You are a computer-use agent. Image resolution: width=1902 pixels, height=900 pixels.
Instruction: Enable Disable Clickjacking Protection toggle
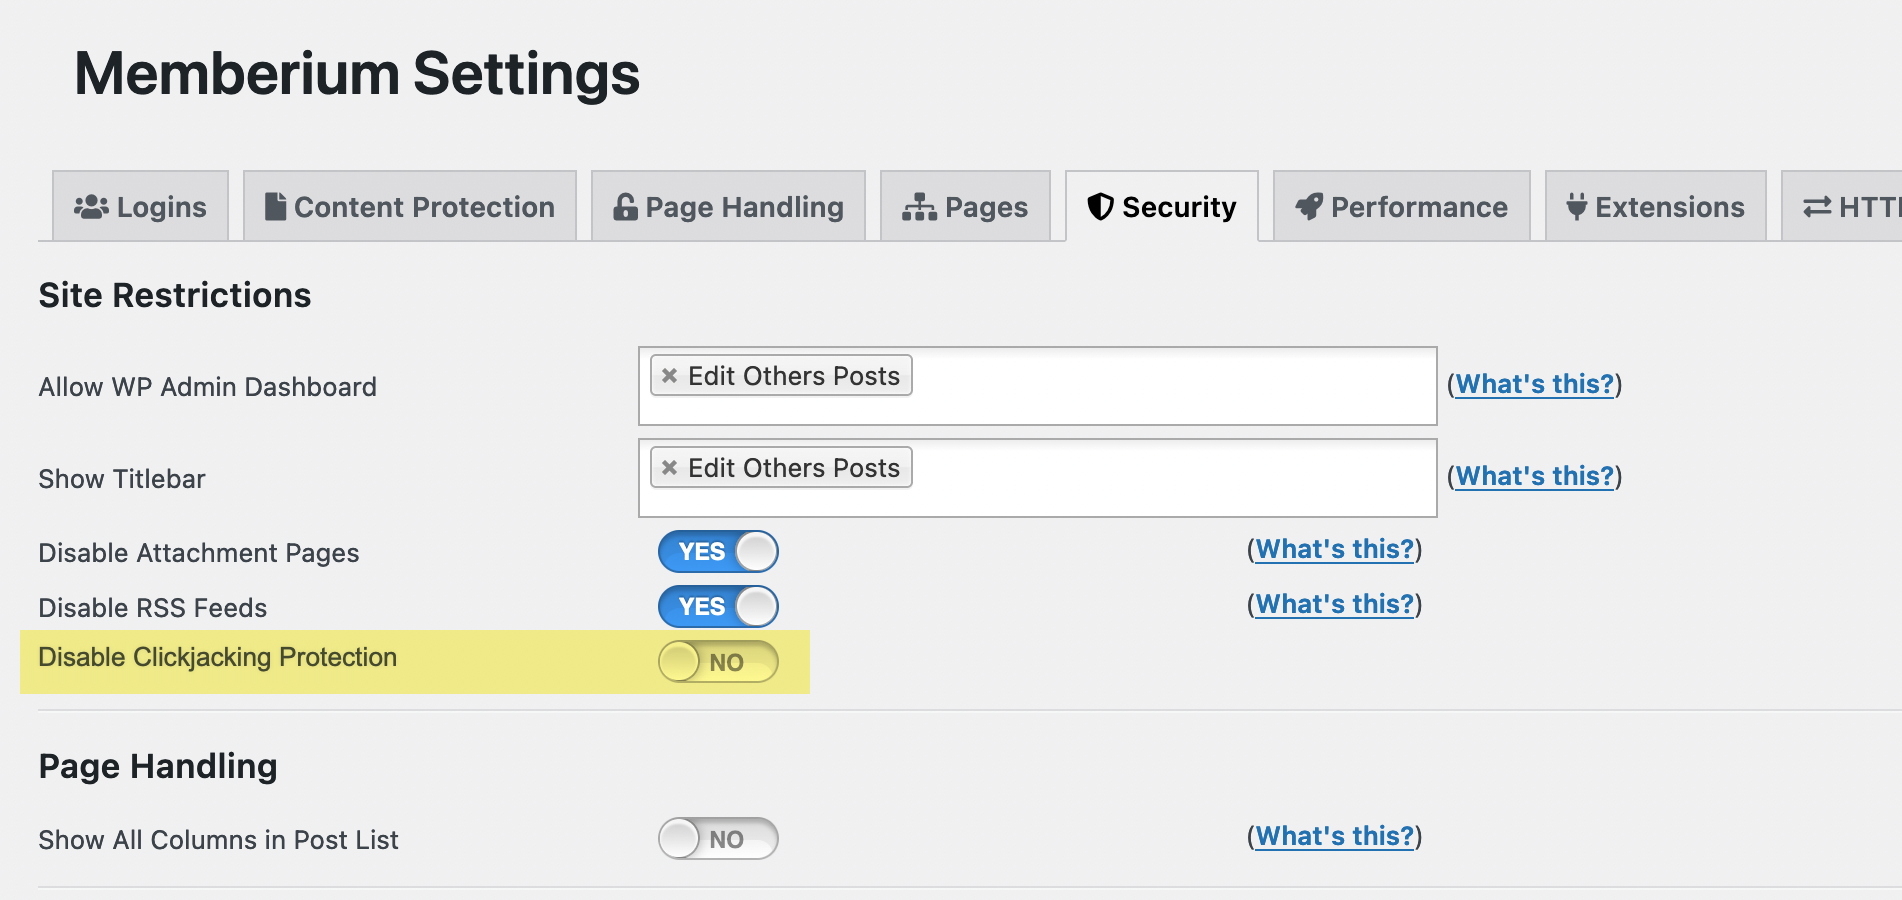[718, 662]
